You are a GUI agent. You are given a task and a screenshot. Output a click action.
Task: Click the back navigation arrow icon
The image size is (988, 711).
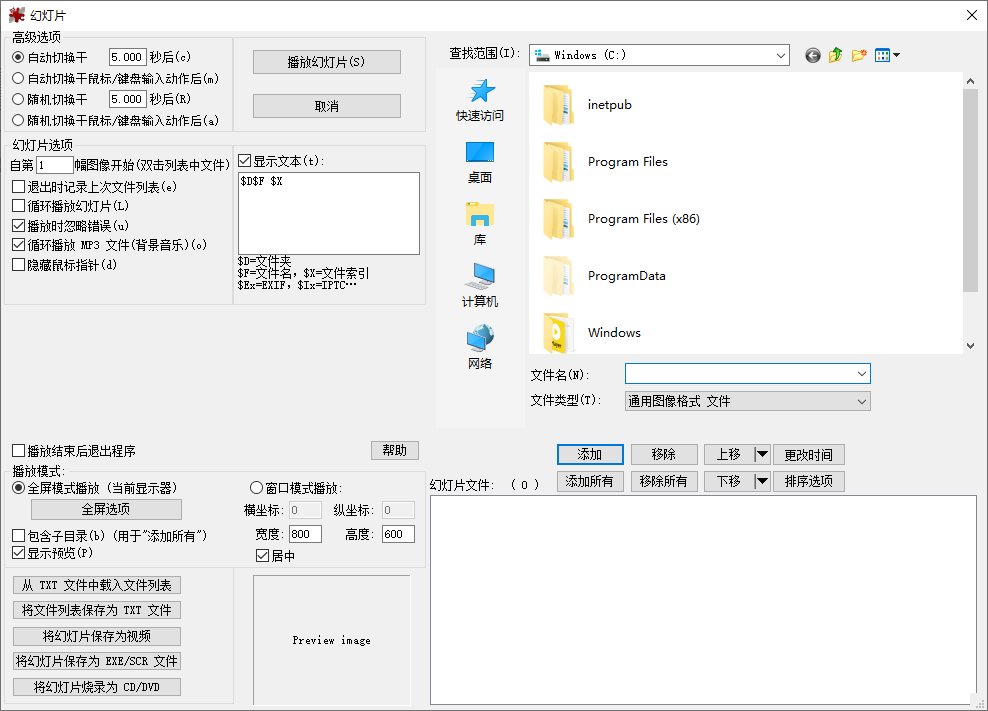pyautogui.click(x=812, y=56)
